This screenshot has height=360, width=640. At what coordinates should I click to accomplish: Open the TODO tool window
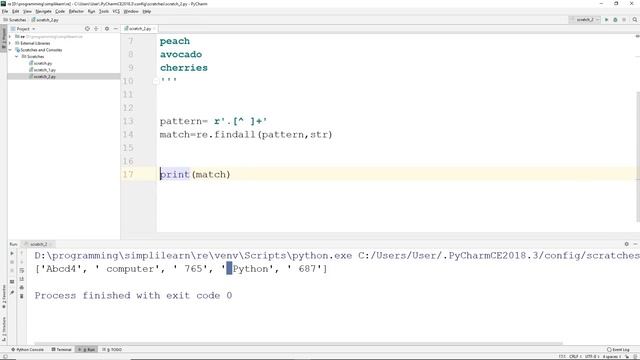[x=112, y=350]
